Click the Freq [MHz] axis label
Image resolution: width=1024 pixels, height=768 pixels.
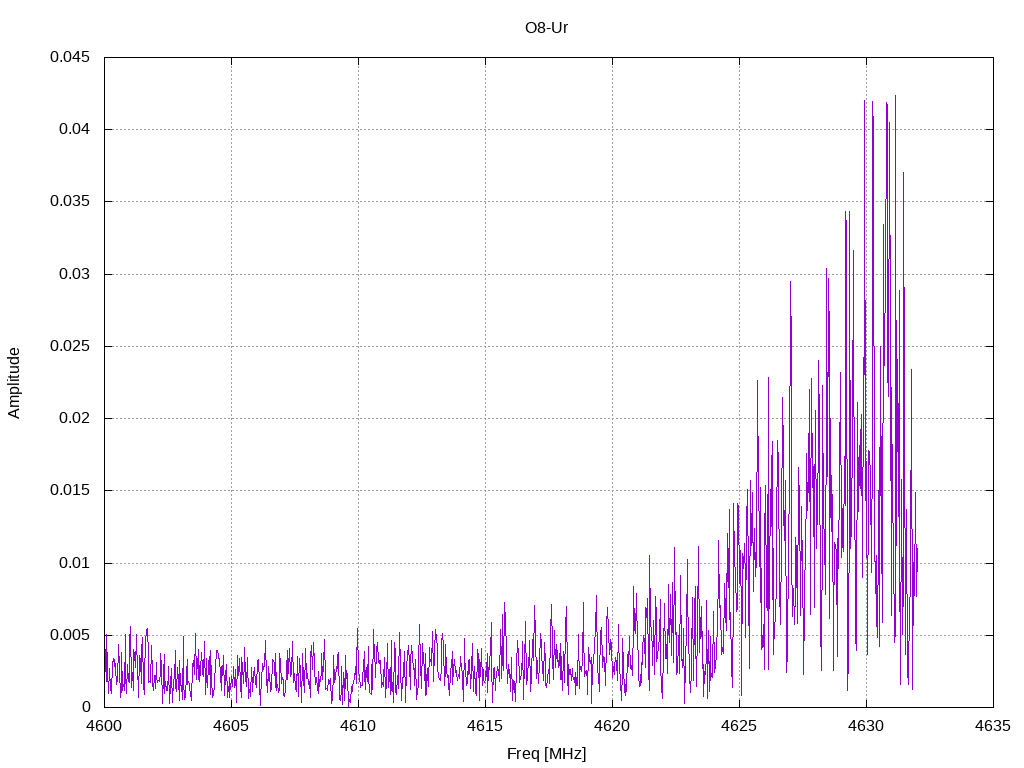click(x=546, y=754)
